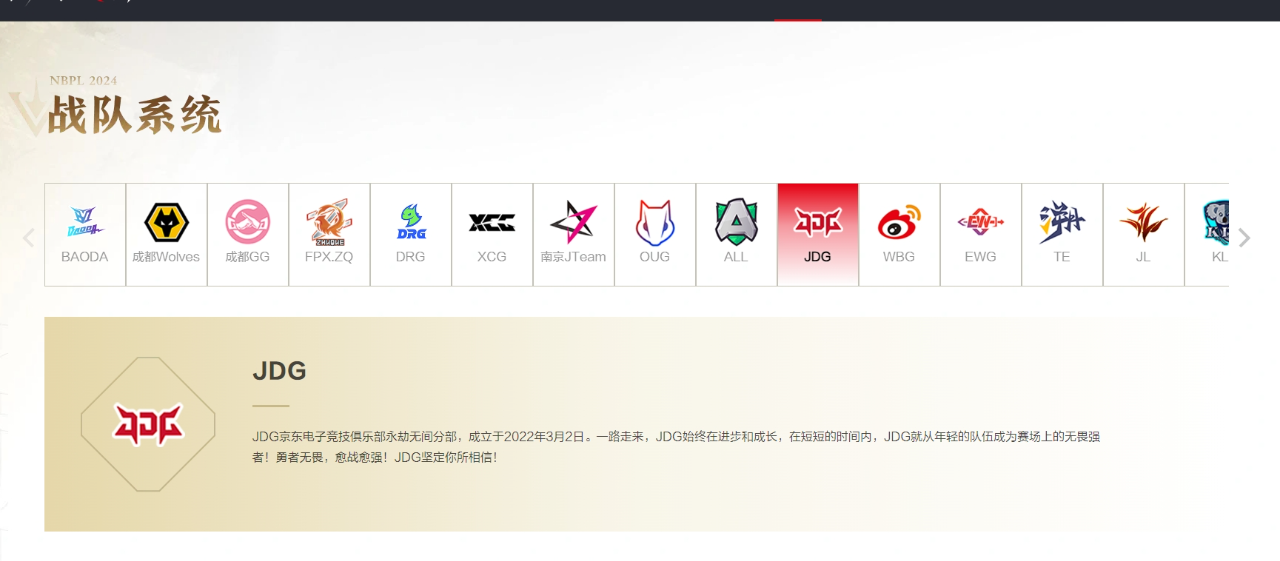Screen dimensions: 1280x561
Task: Select the 南京JTeam star logo
Action: click(573, 222)
